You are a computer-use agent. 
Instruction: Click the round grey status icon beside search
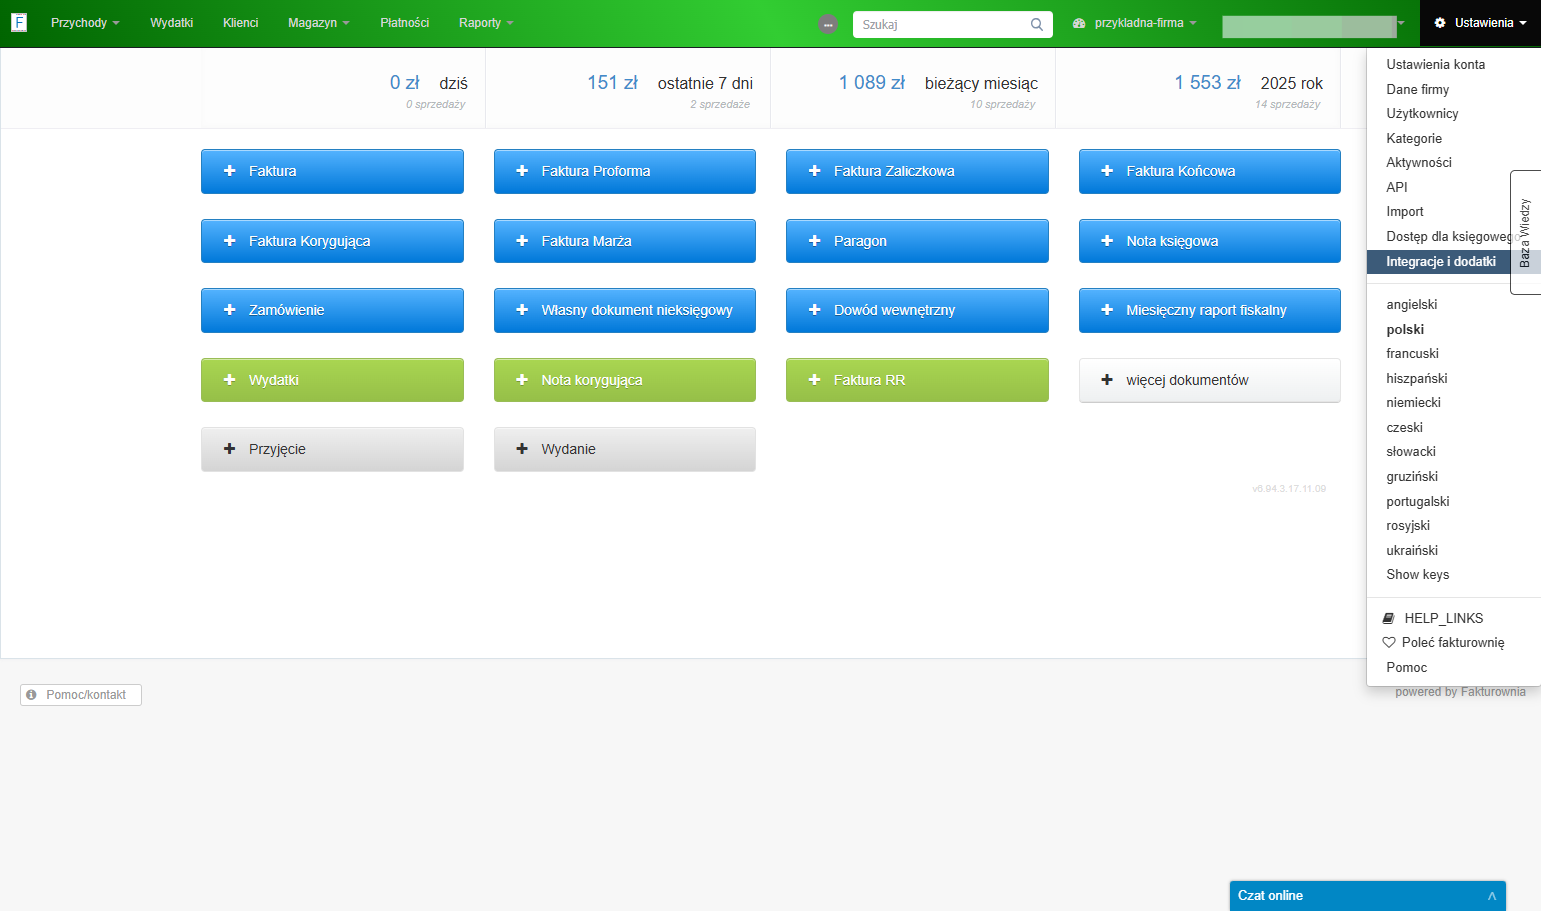[828, 24]
